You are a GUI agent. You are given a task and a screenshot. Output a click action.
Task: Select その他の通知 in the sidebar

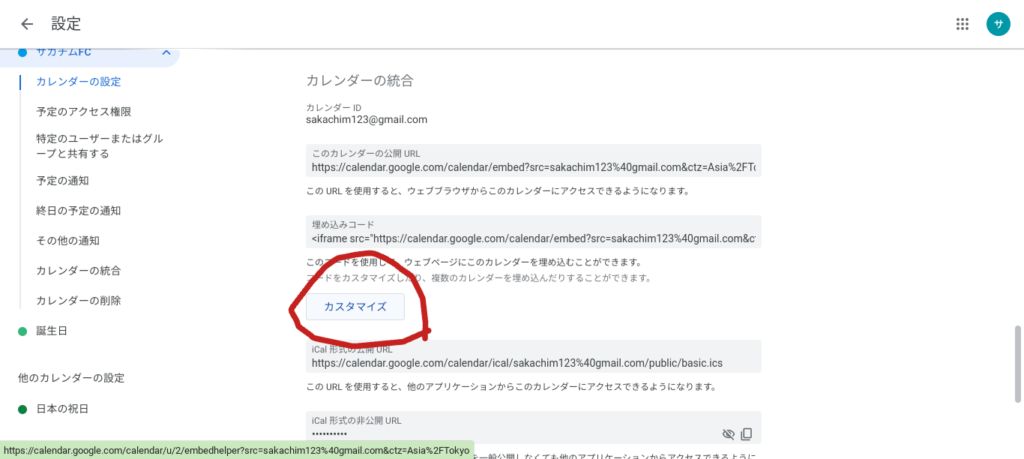tap(67, 241)
